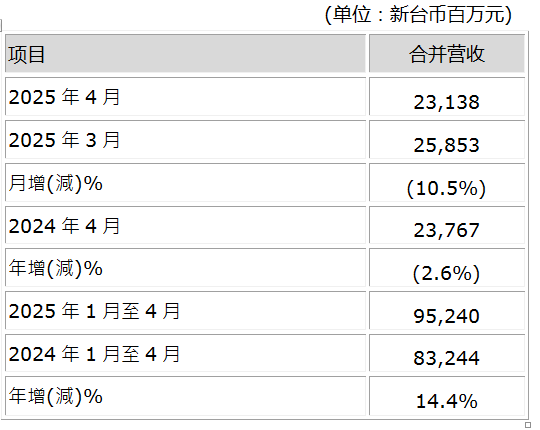This screenshot has width=540, height=430.
Task: Select the 项目 header cell
Action: 185,53
